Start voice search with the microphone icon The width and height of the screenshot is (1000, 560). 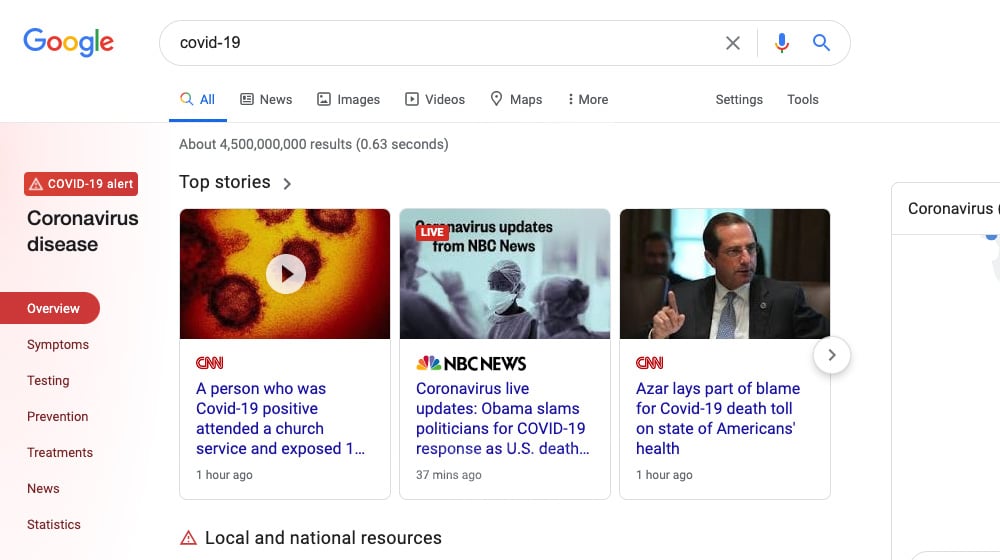point(782,43)
